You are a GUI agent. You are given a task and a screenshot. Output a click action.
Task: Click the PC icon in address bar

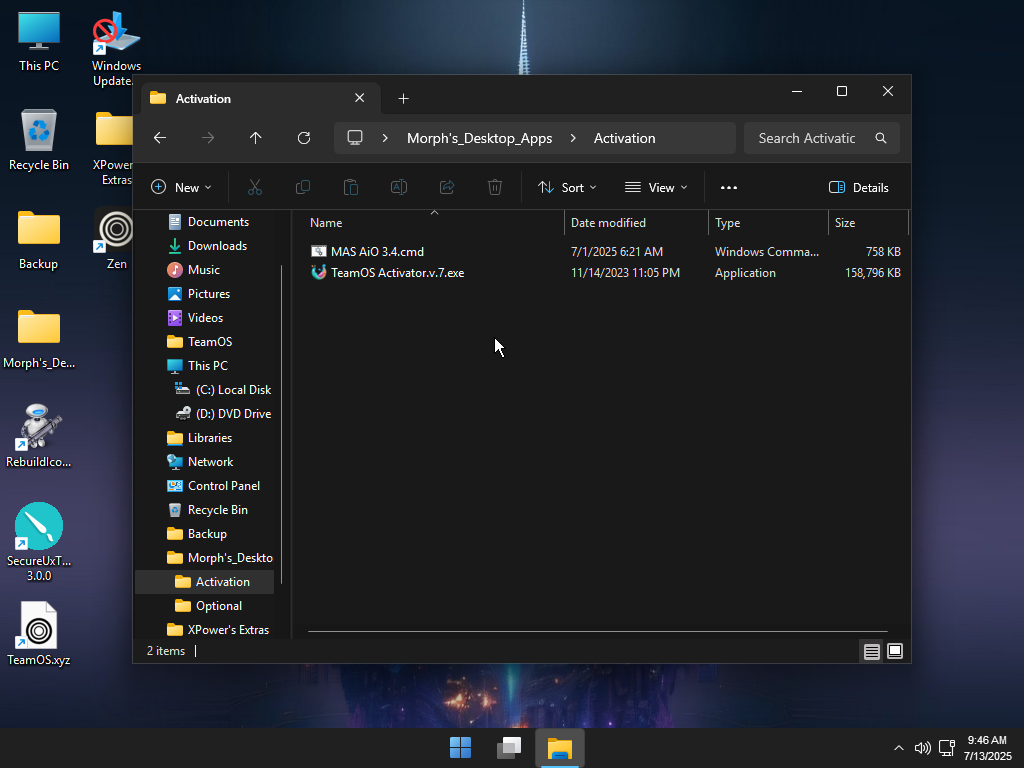tap(355, 138)
